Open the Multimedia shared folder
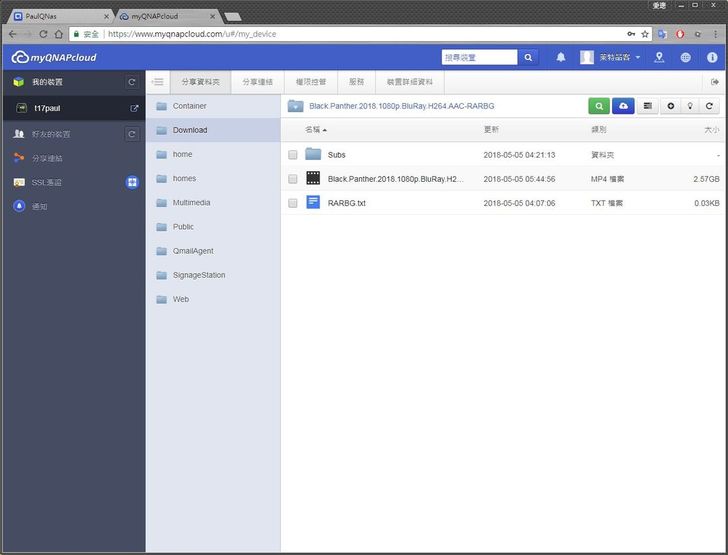Image resolution: width=728 pixels, height=555 pixels. point(191,203)
